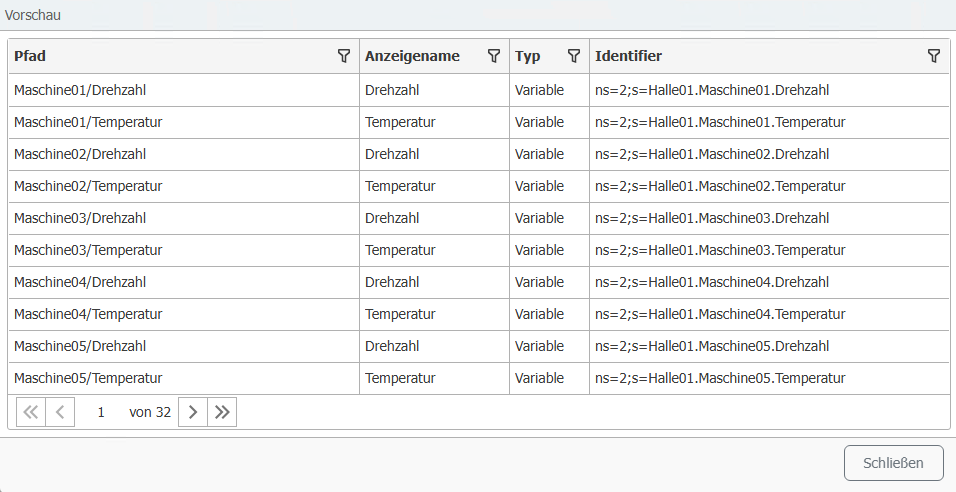The image size is (956, 492).
Task: Open the Anzeigename column filter
Action: [x=494, y=56]
